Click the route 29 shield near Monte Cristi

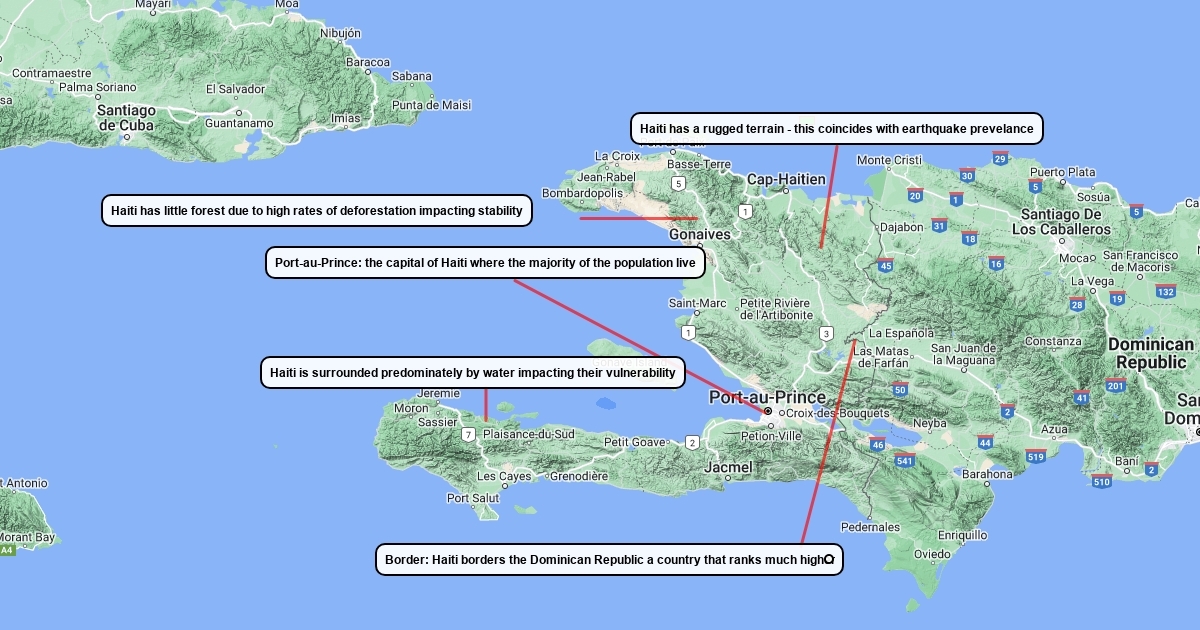point(1000,158)
